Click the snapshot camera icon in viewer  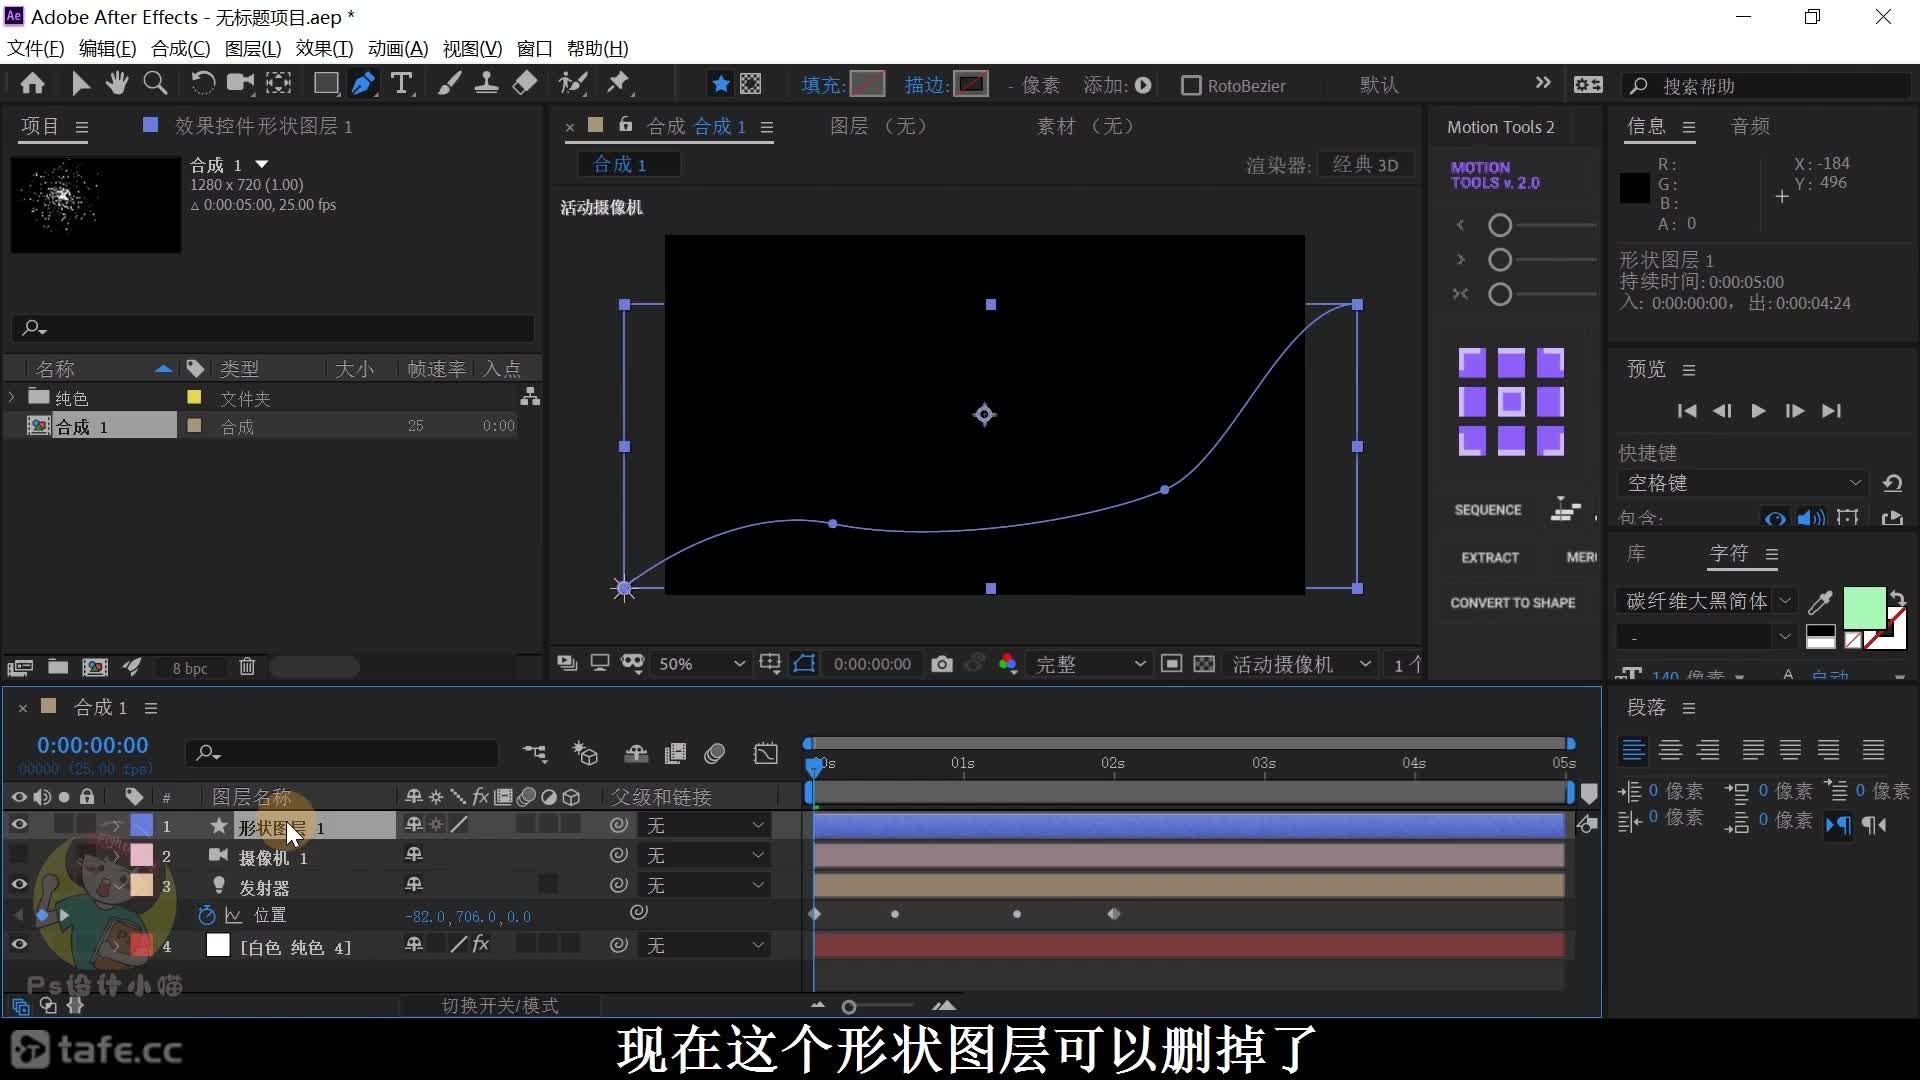pyautogui.click(x=941, y=664)
